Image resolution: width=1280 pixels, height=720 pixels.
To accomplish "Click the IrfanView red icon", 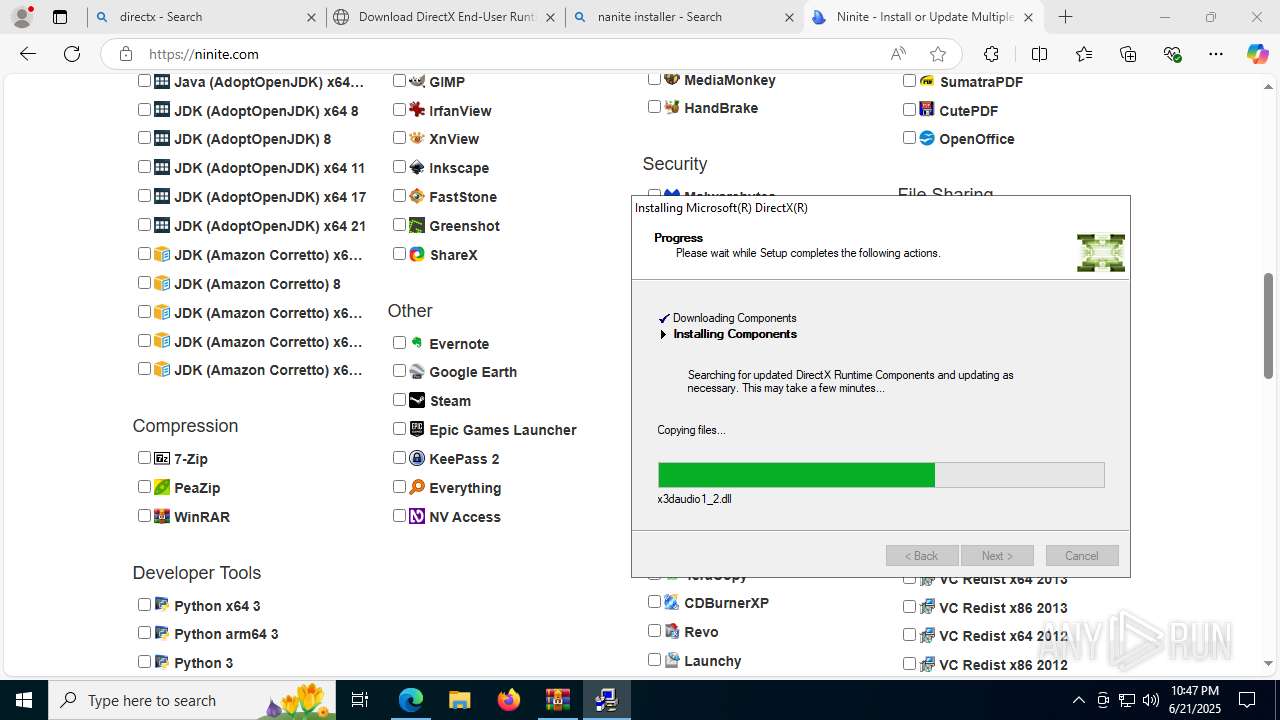I will click(417, 110).
